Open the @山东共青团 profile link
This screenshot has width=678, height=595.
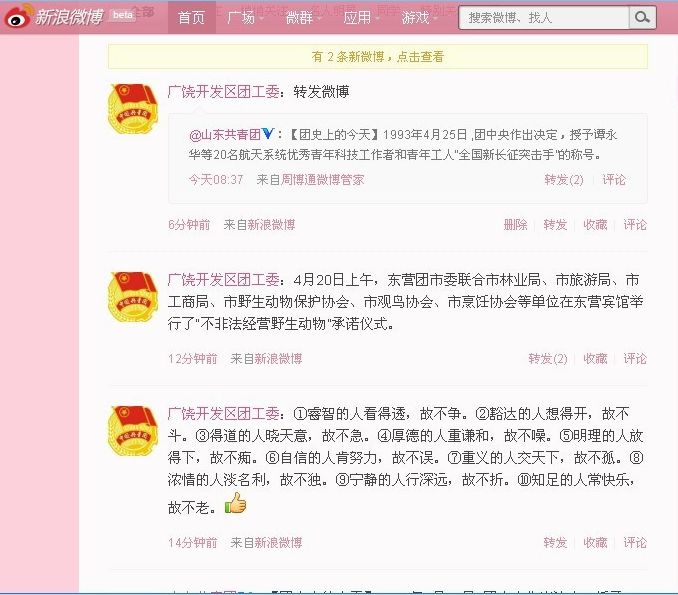(x=225, y=134)
